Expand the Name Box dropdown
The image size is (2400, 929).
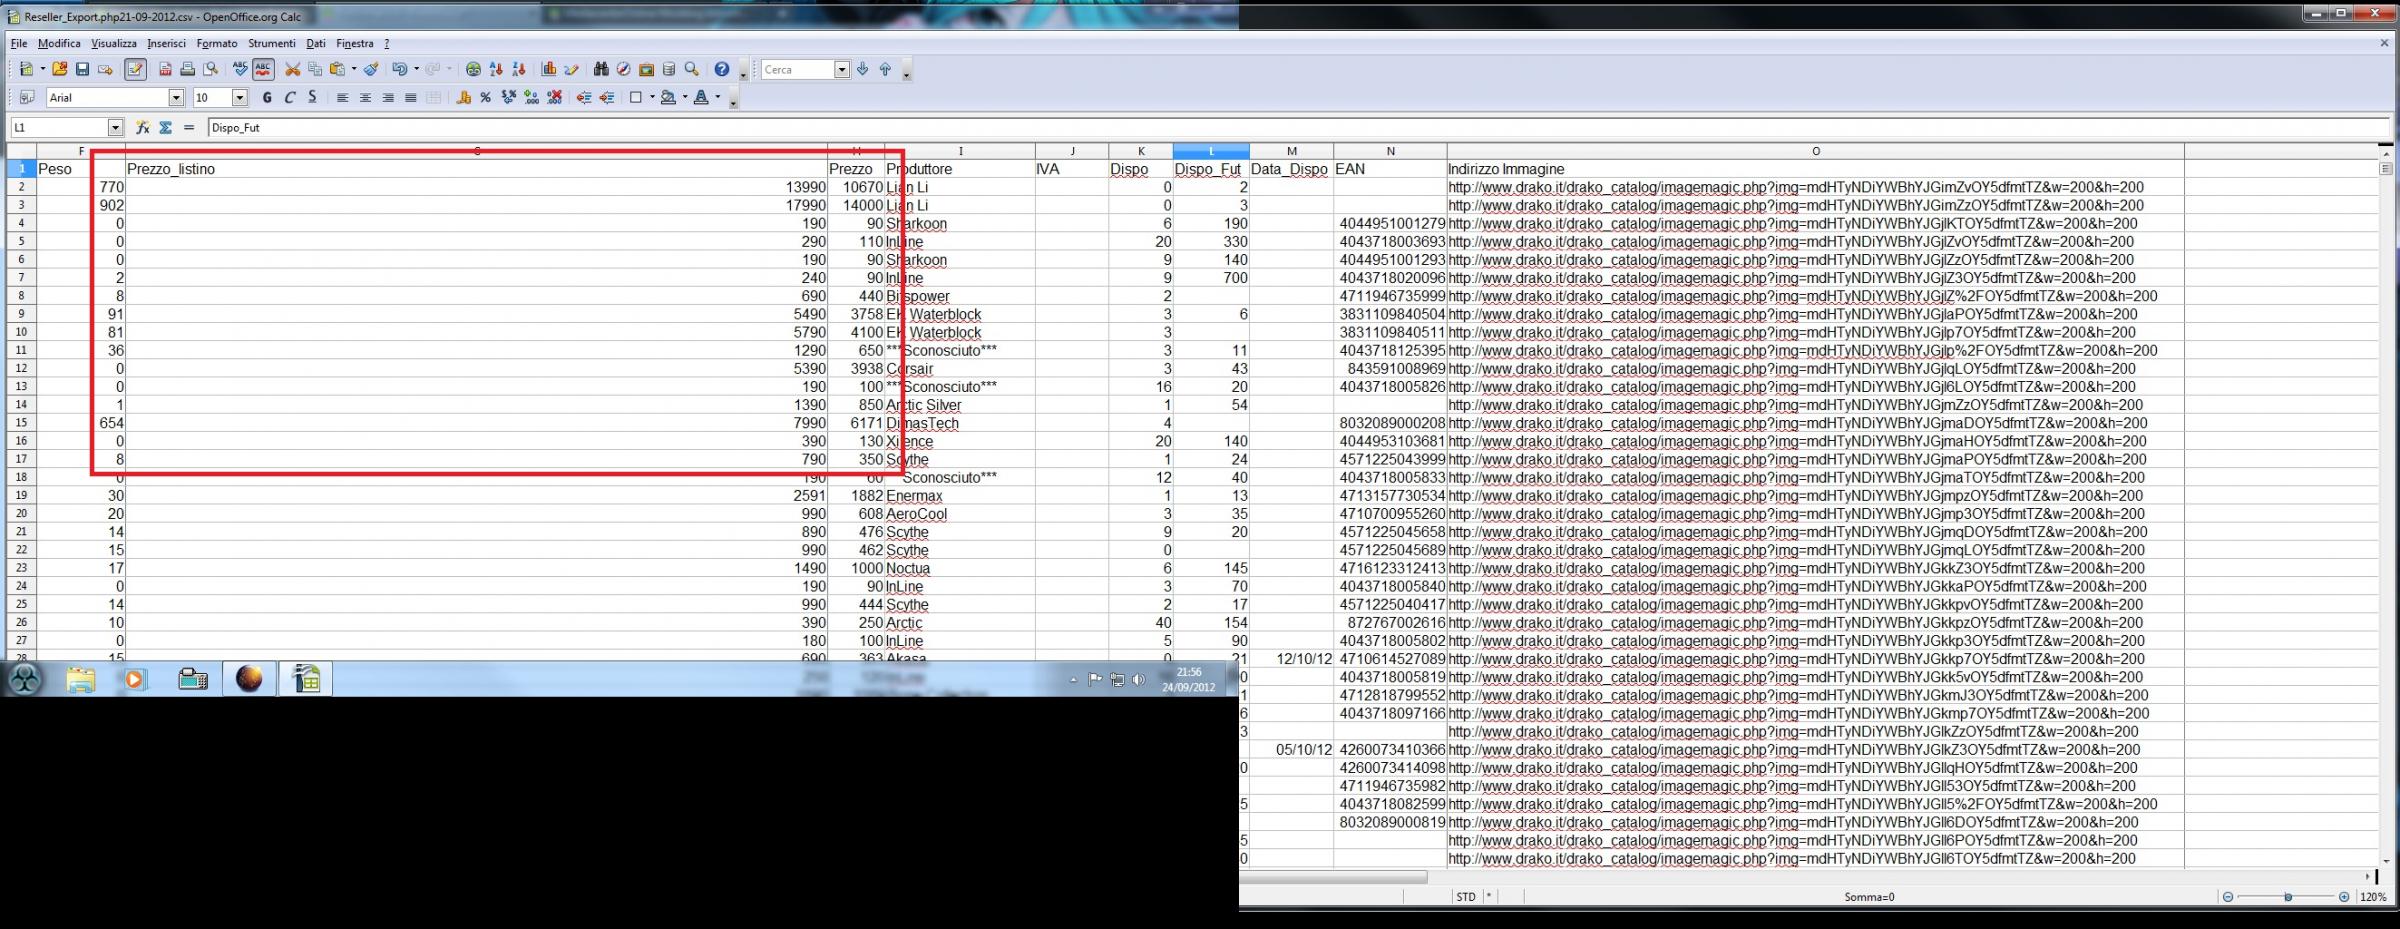click(115, 128)
